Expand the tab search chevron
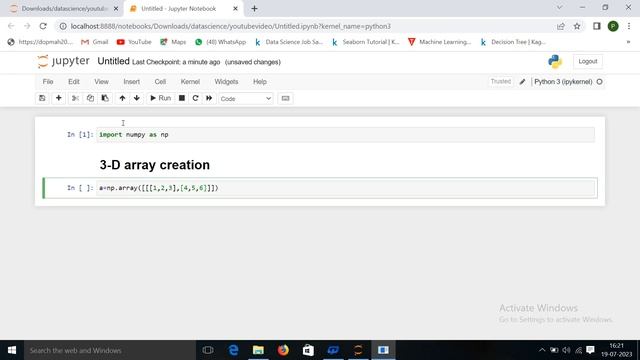The image size is (640, 360). [560, 7]
